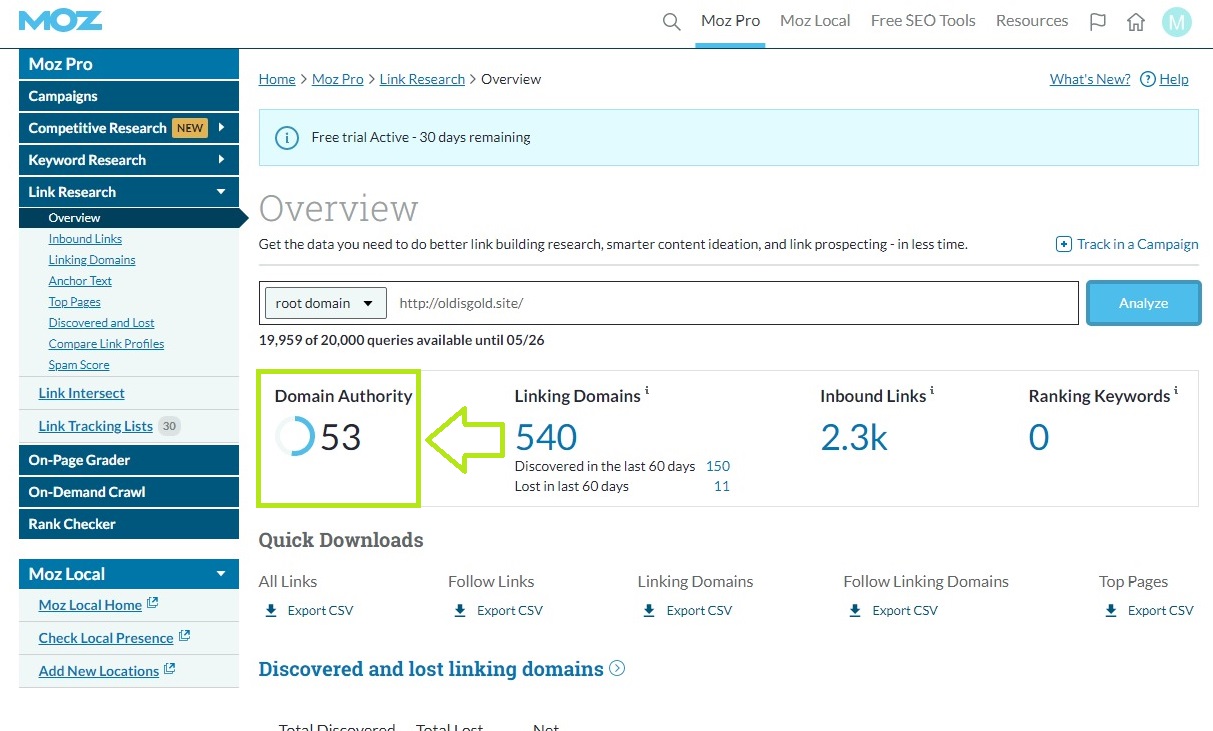Open the Free SEO Tools menu

click(922, 21)
